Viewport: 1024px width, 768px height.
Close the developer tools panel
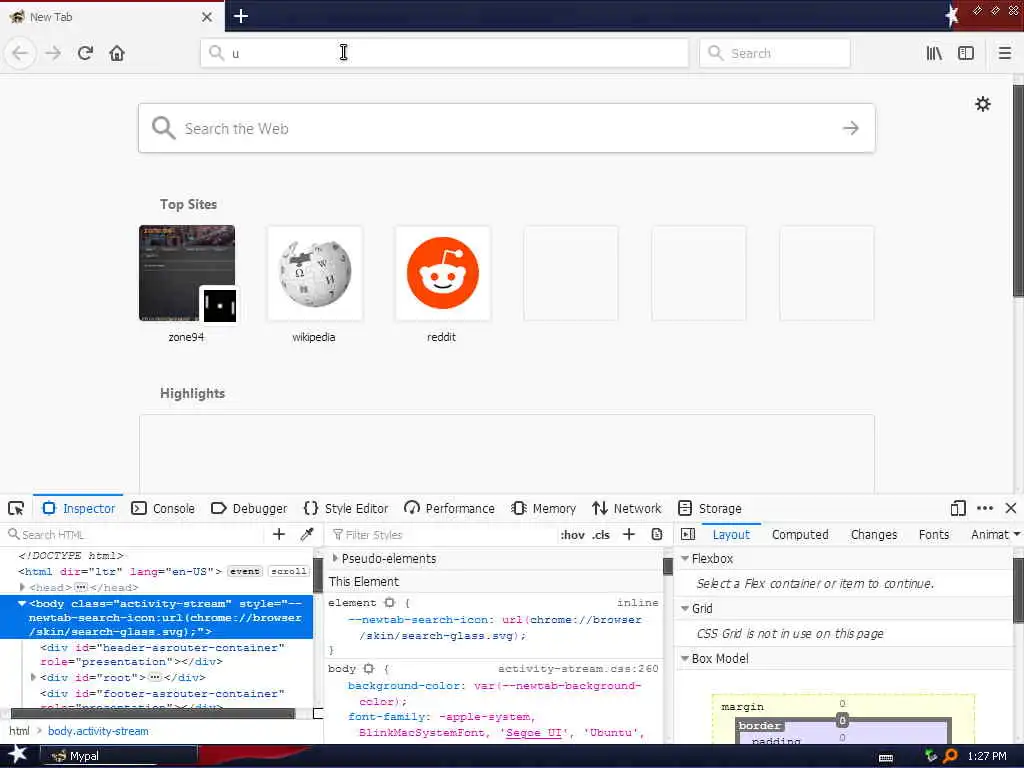(1011, 508)
